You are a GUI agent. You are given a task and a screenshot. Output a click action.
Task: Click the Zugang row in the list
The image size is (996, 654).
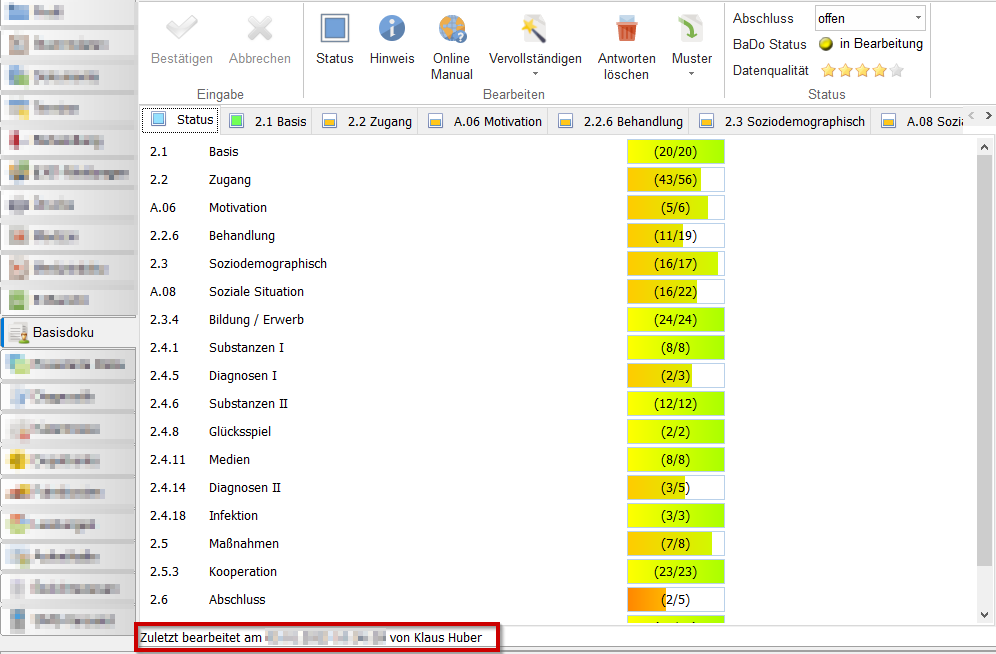pyautogui.click(x=230, y=180)
